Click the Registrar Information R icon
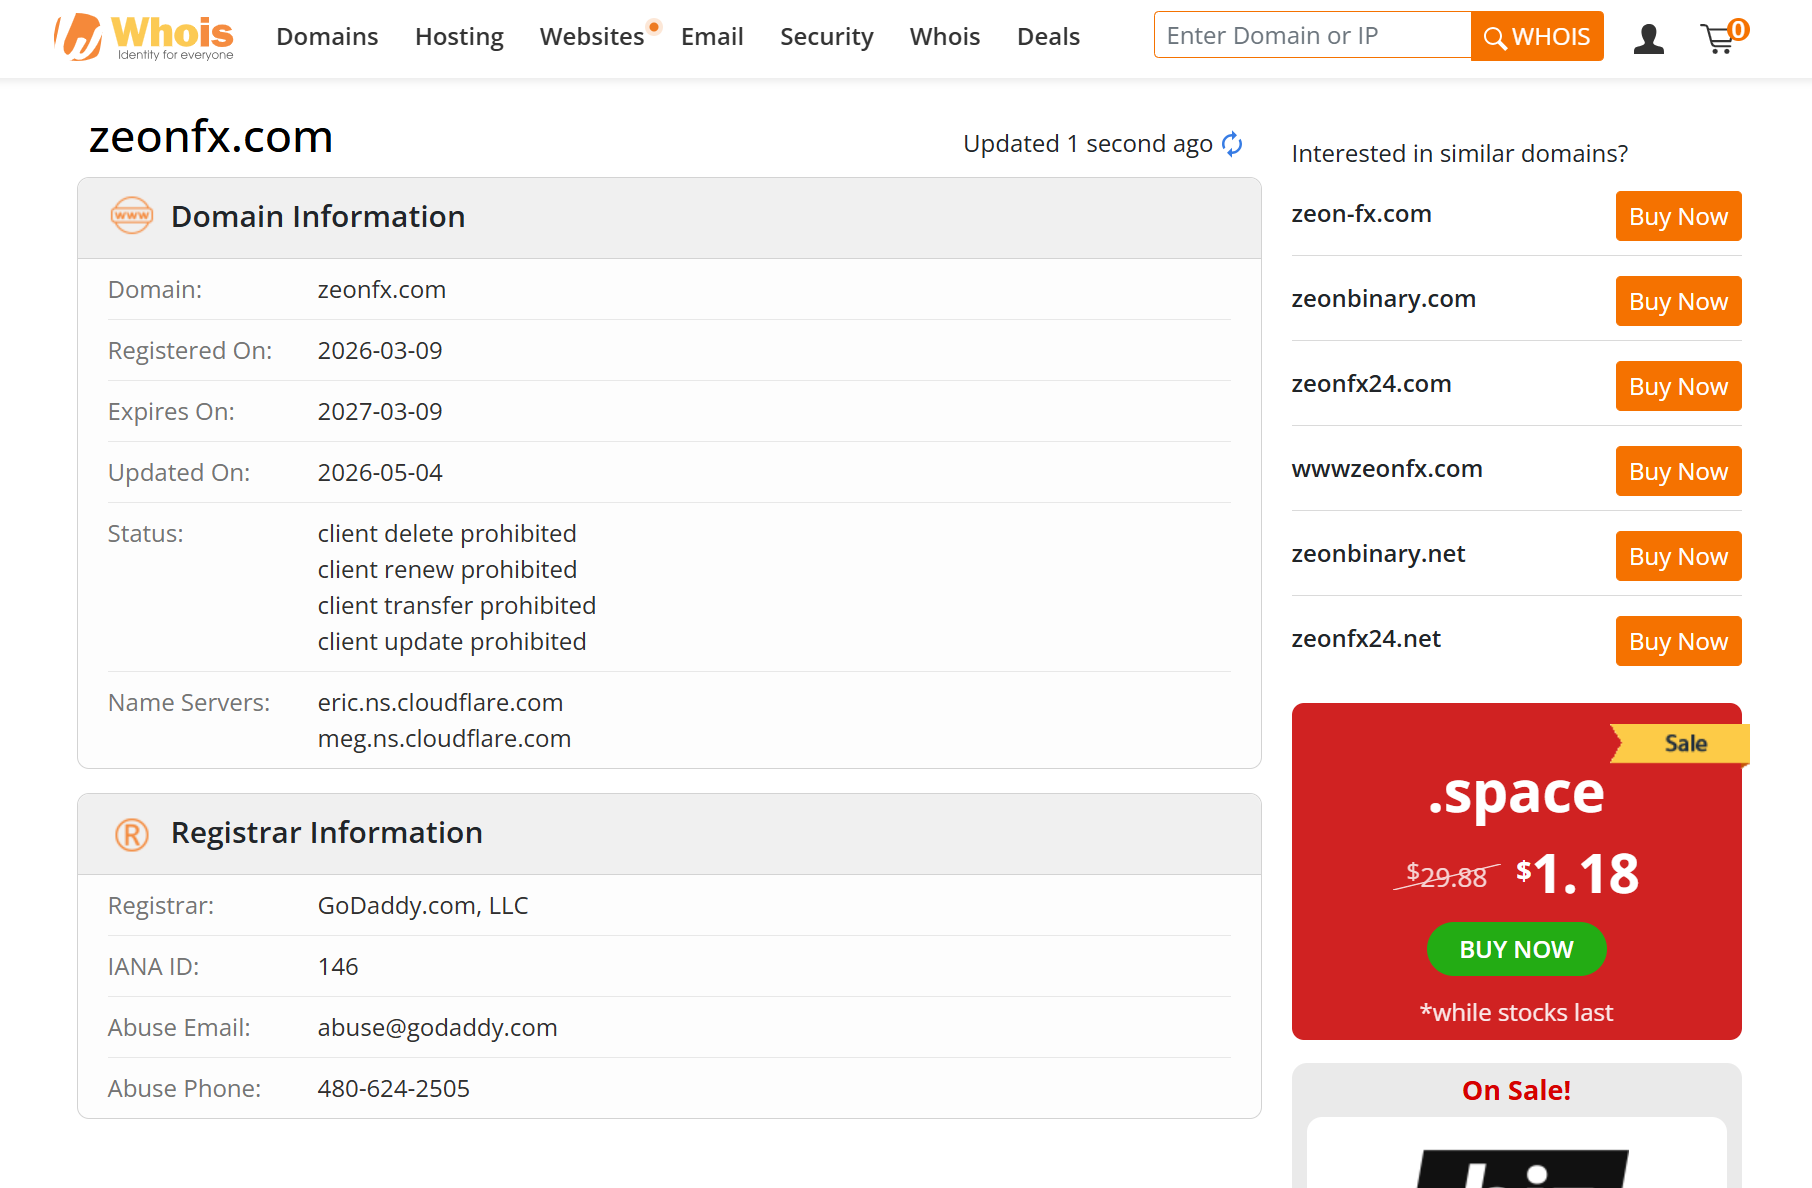 point(132,833)
